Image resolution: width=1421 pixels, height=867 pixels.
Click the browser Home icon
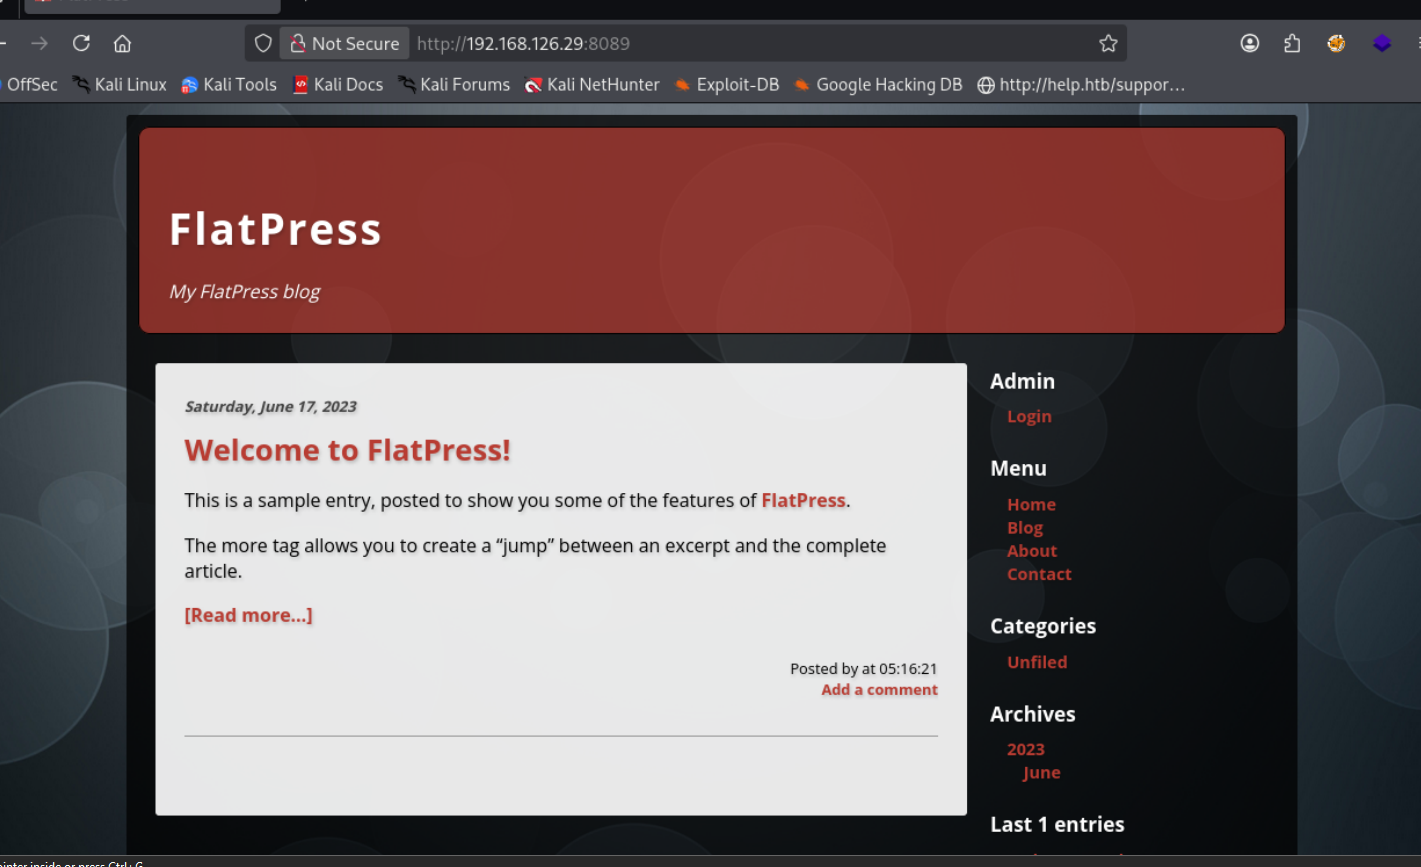coord(122,43)
